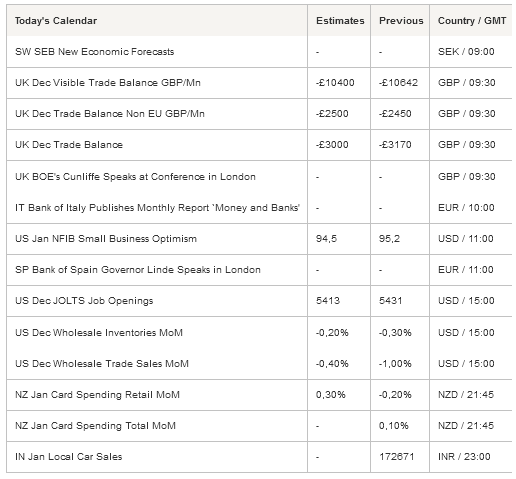
Task: Click the Today's Calendar column header
Action: click(56, 21)
